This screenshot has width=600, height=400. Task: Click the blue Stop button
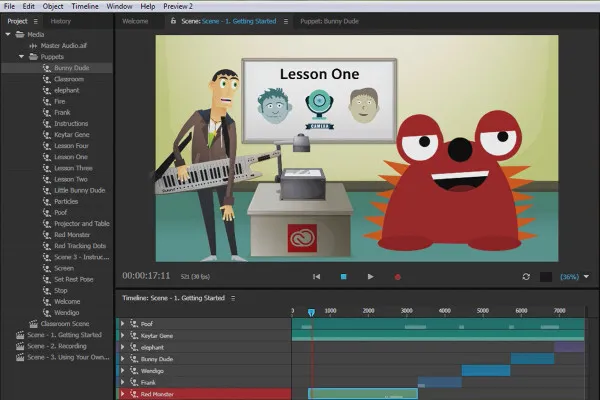pos(343,276)
